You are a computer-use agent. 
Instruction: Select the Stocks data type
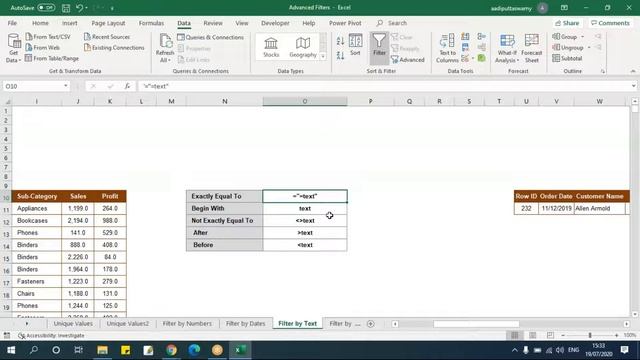point(271,47)
